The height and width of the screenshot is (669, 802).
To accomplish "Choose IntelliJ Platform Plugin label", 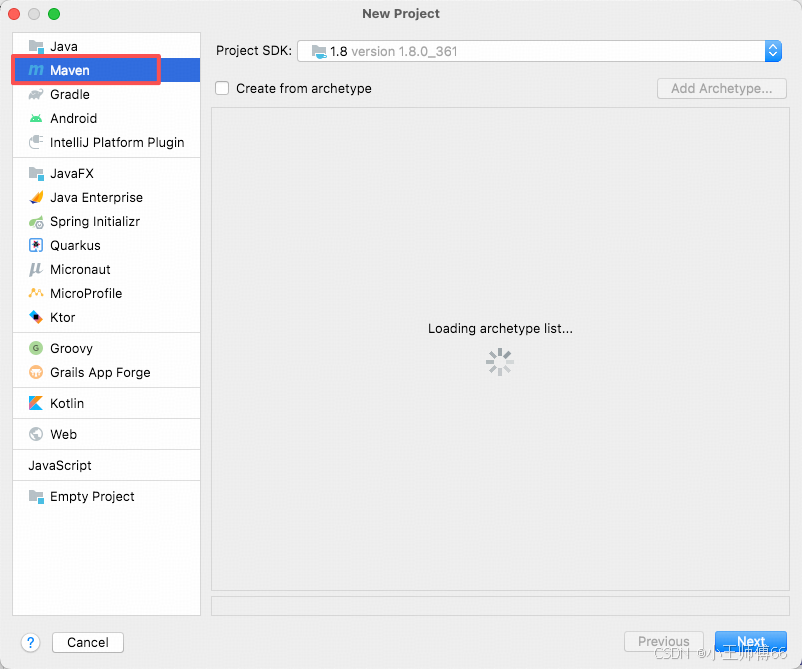I will point(117,142).
